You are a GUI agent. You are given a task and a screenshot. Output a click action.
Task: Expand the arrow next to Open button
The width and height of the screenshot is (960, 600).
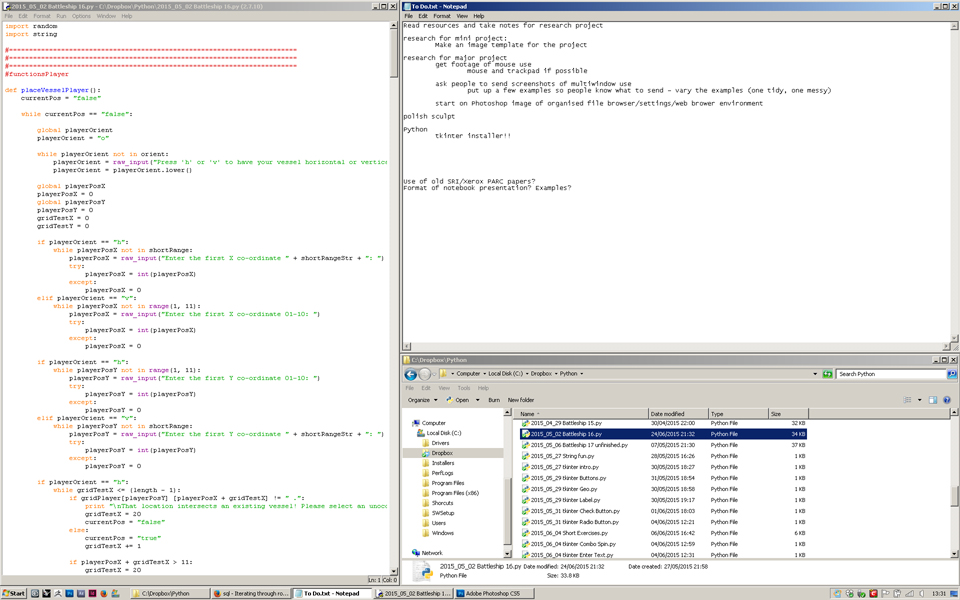coord(478,400)
